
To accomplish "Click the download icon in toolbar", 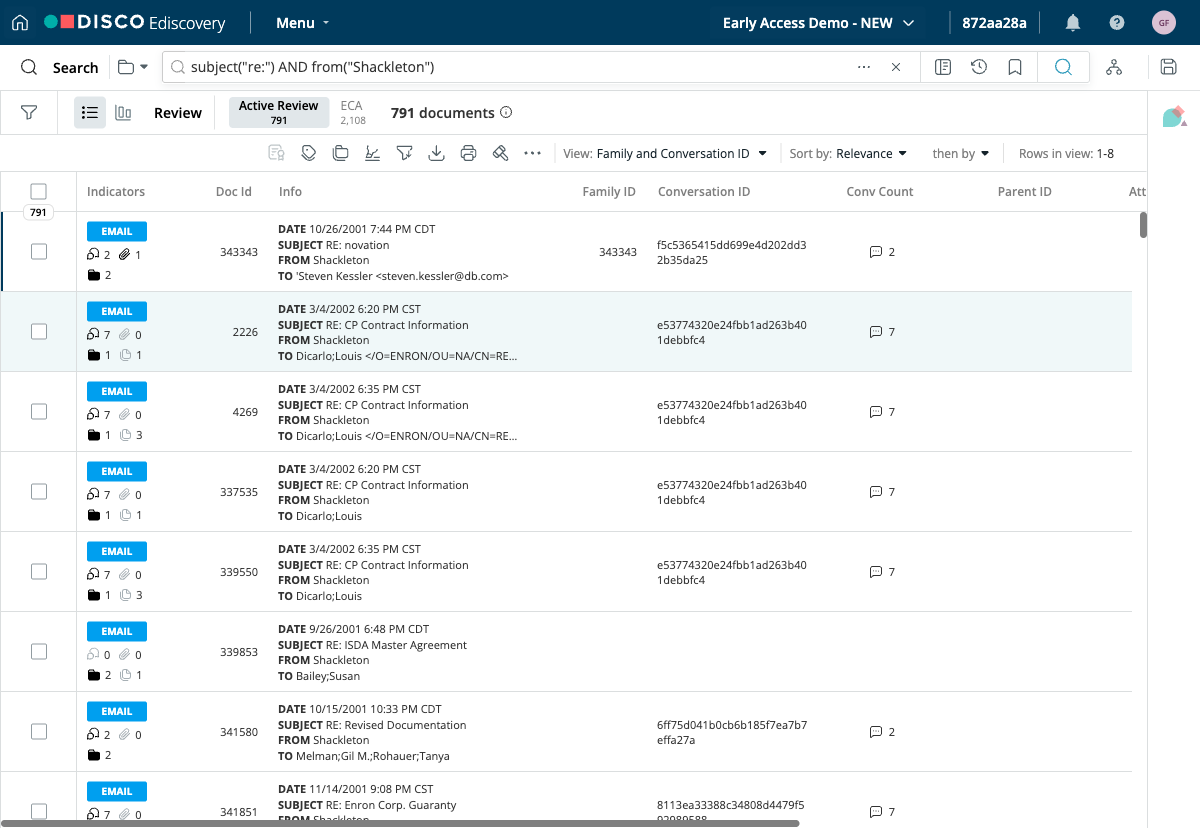I will tap(436, 153).
